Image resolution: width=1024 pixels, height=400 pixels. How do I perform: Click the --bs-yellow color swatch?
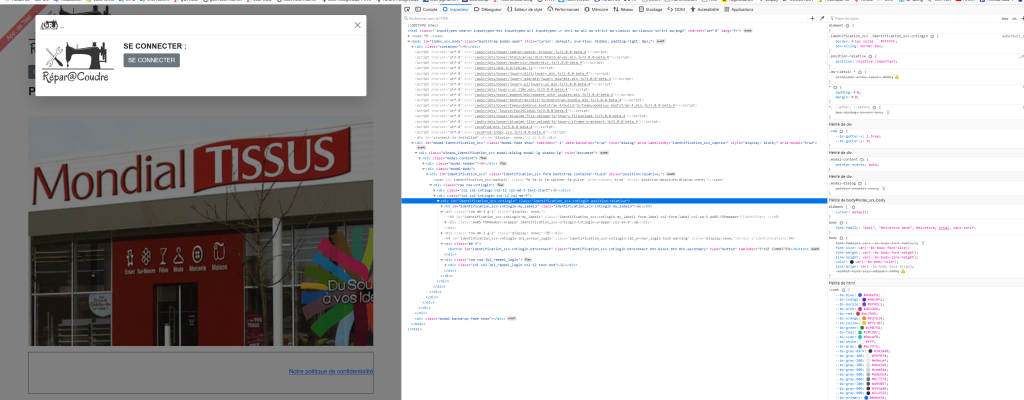(x=862, y=322)
